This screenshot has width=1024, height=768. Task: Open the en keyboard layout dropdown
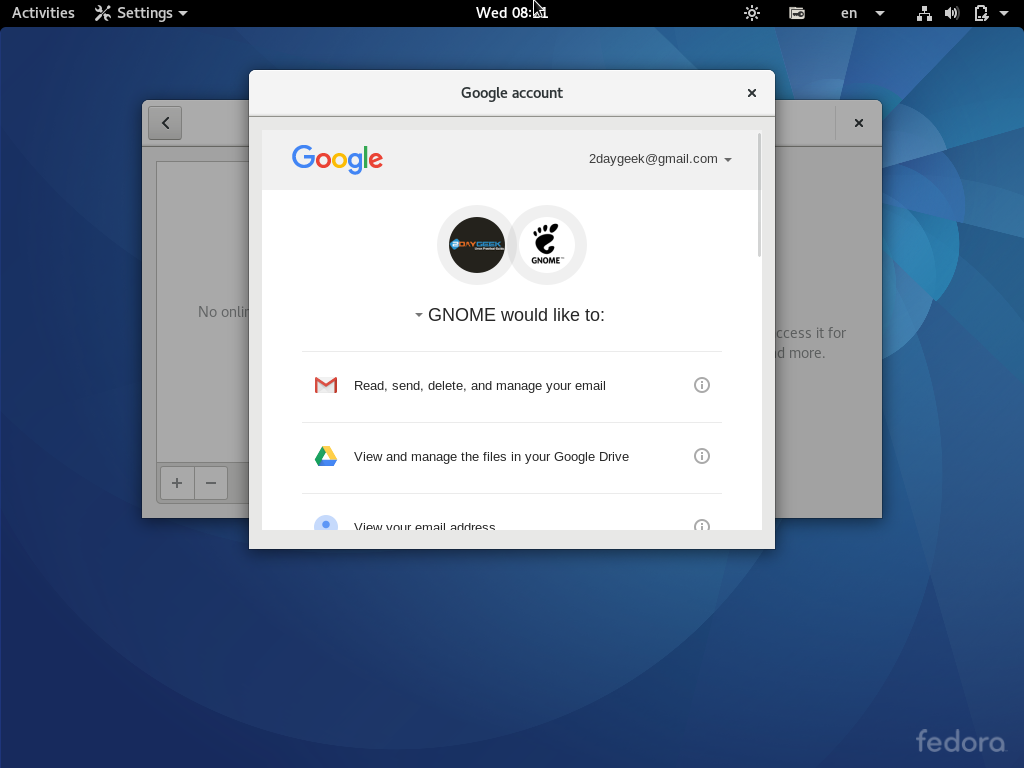(x=862, y=13)
